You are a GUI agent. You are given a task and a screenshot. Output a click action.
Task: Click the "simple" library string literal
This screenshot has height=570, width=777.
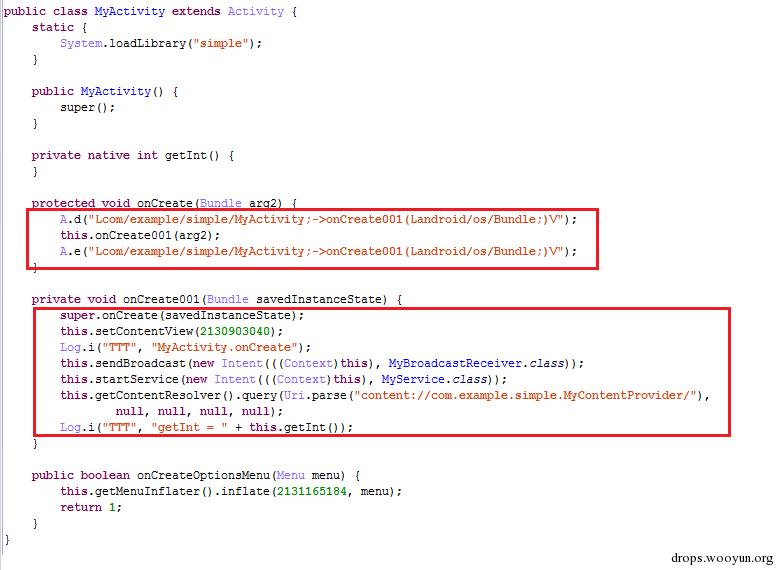(221, 44)
